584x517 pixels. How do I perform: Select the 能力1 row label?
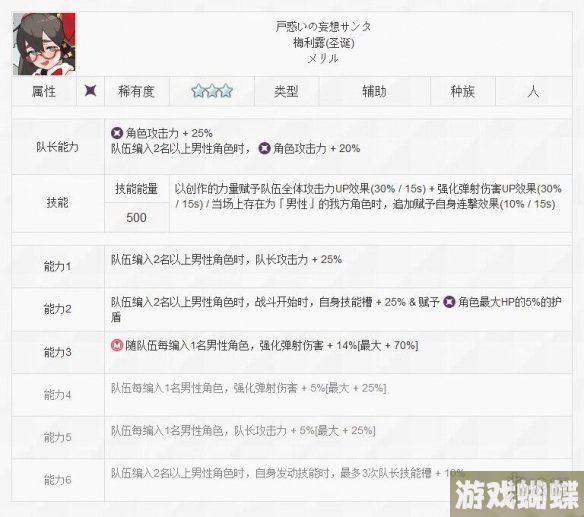(58, 266)
